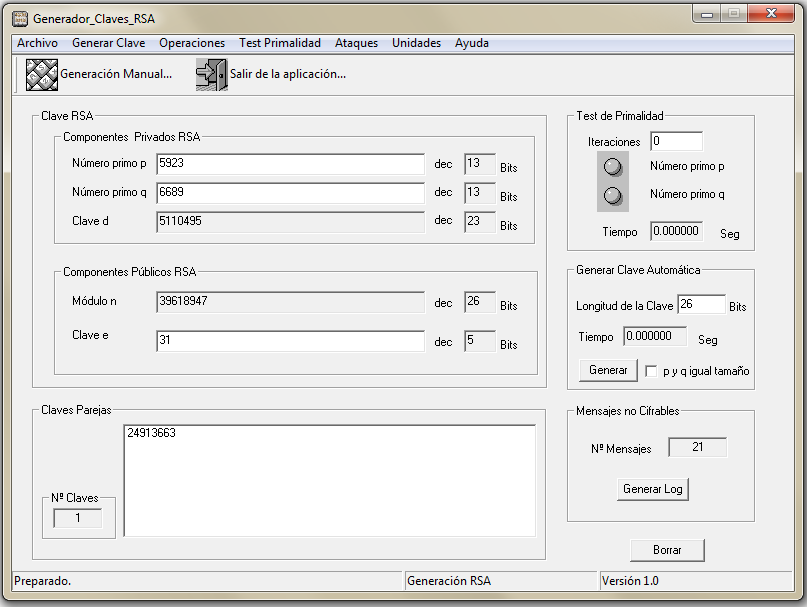Focus the Número primo p input field
807x607 pixels.
pyautogui.click(x=290, y=164)
